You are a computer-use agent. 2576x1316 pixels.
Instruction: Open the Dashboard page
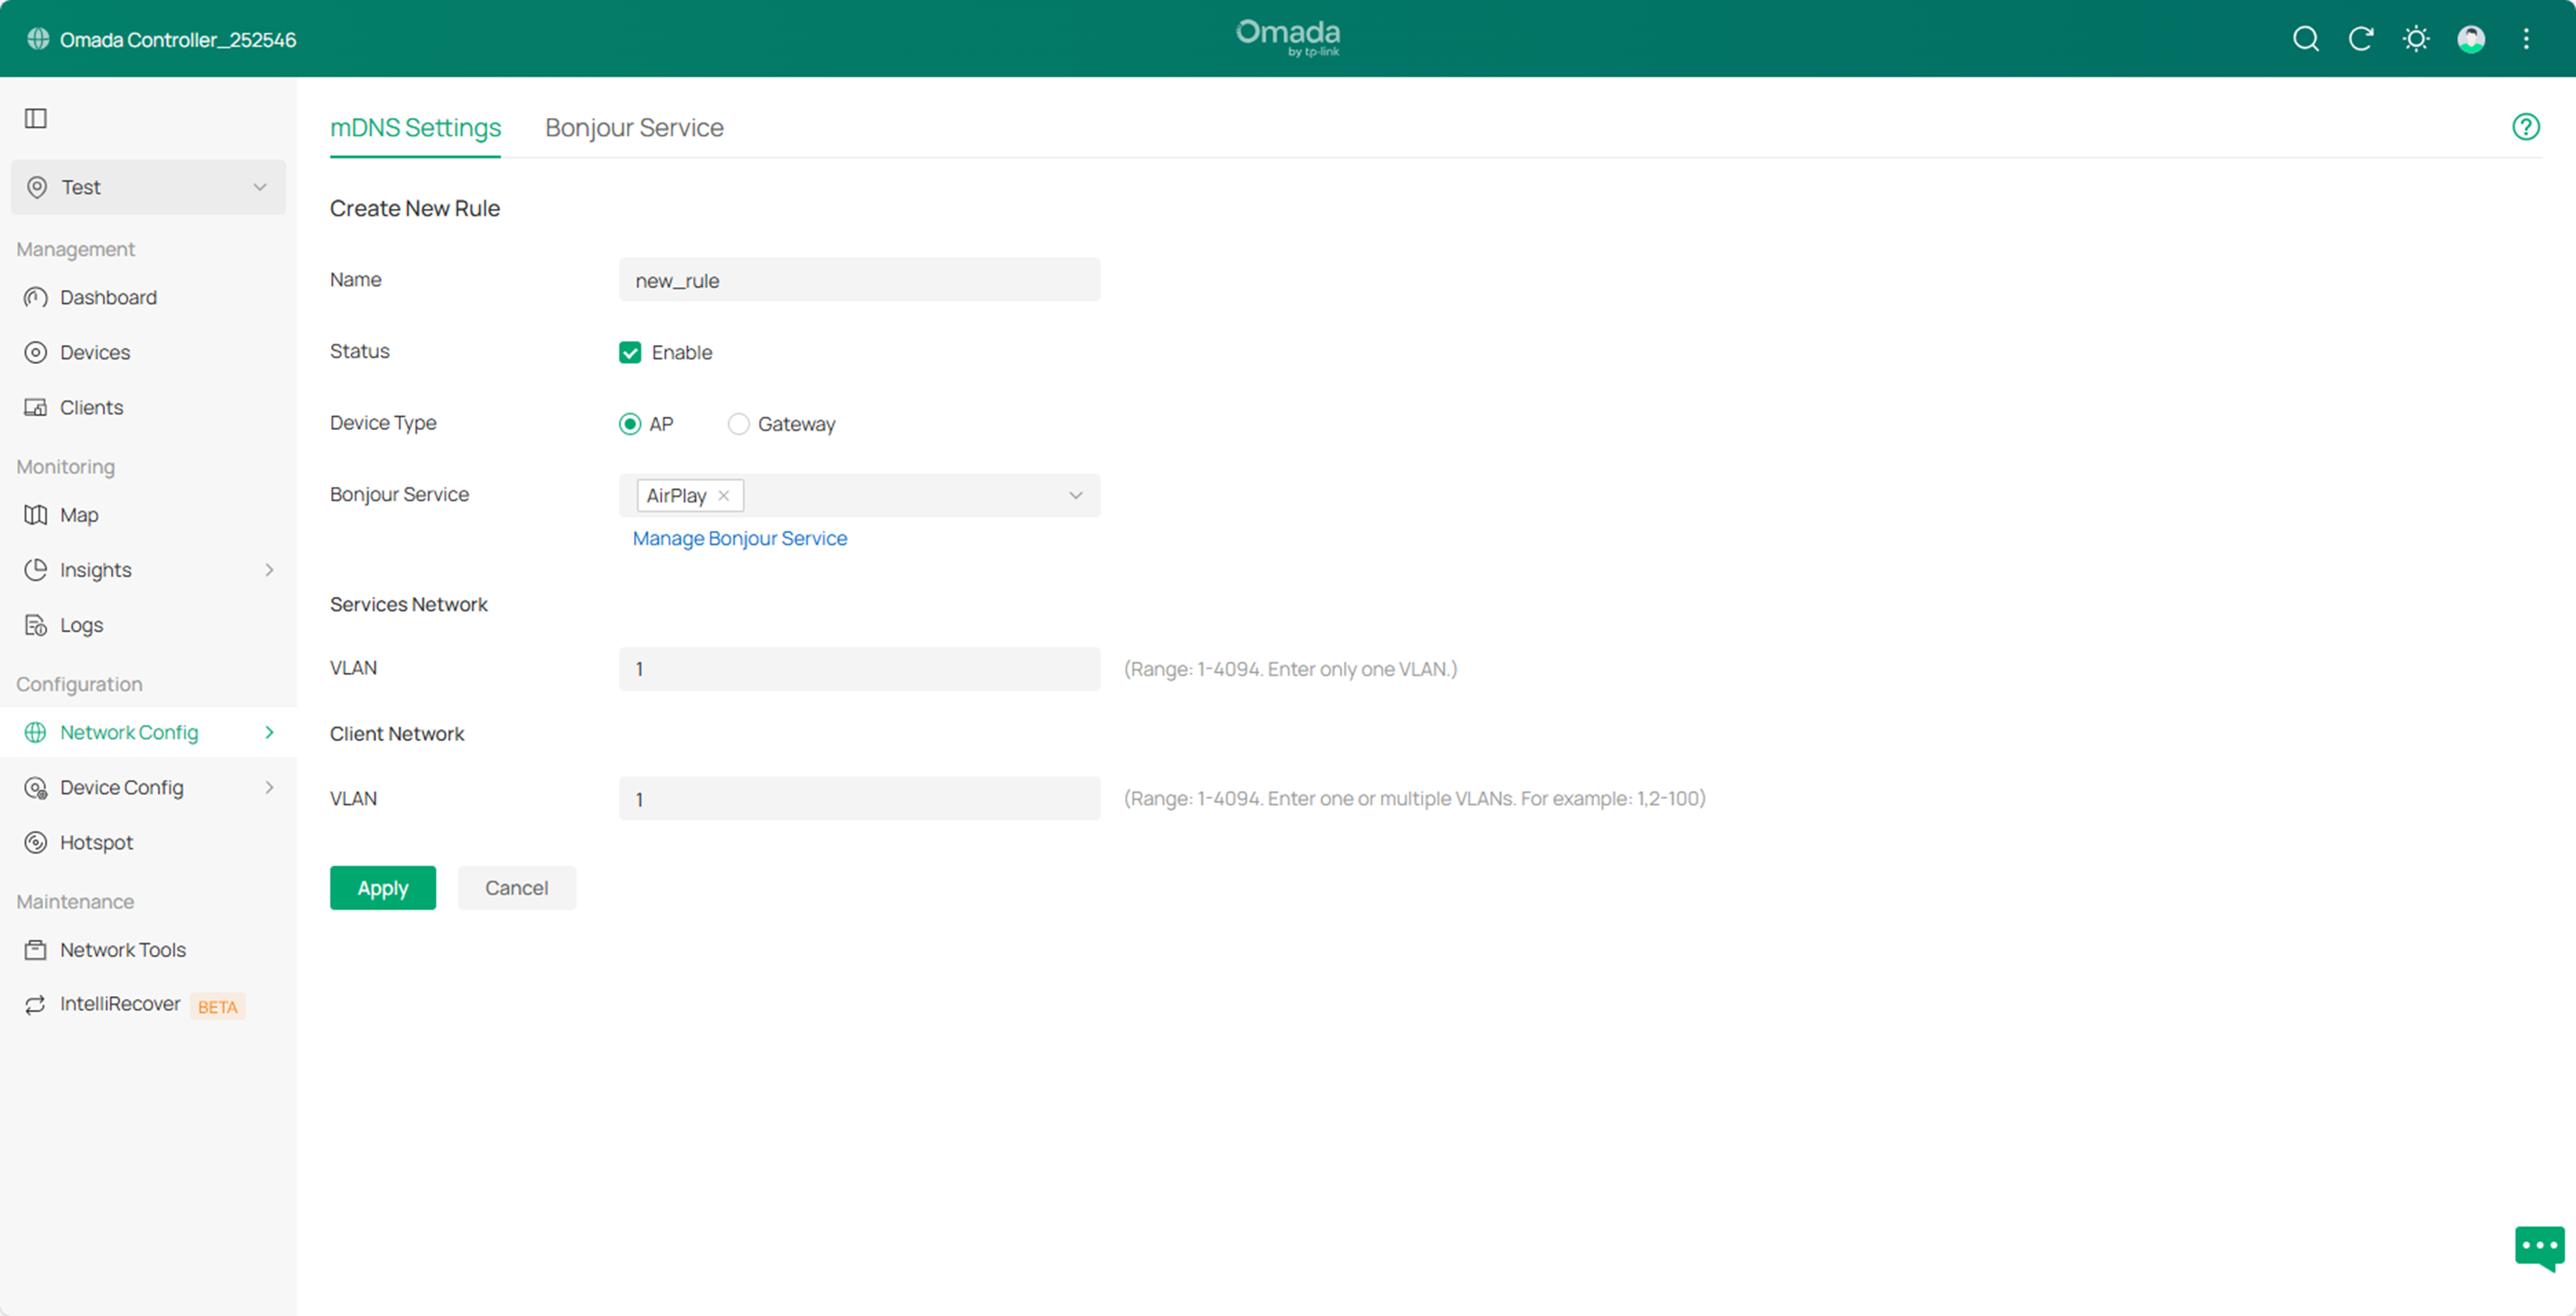point(108,297)
